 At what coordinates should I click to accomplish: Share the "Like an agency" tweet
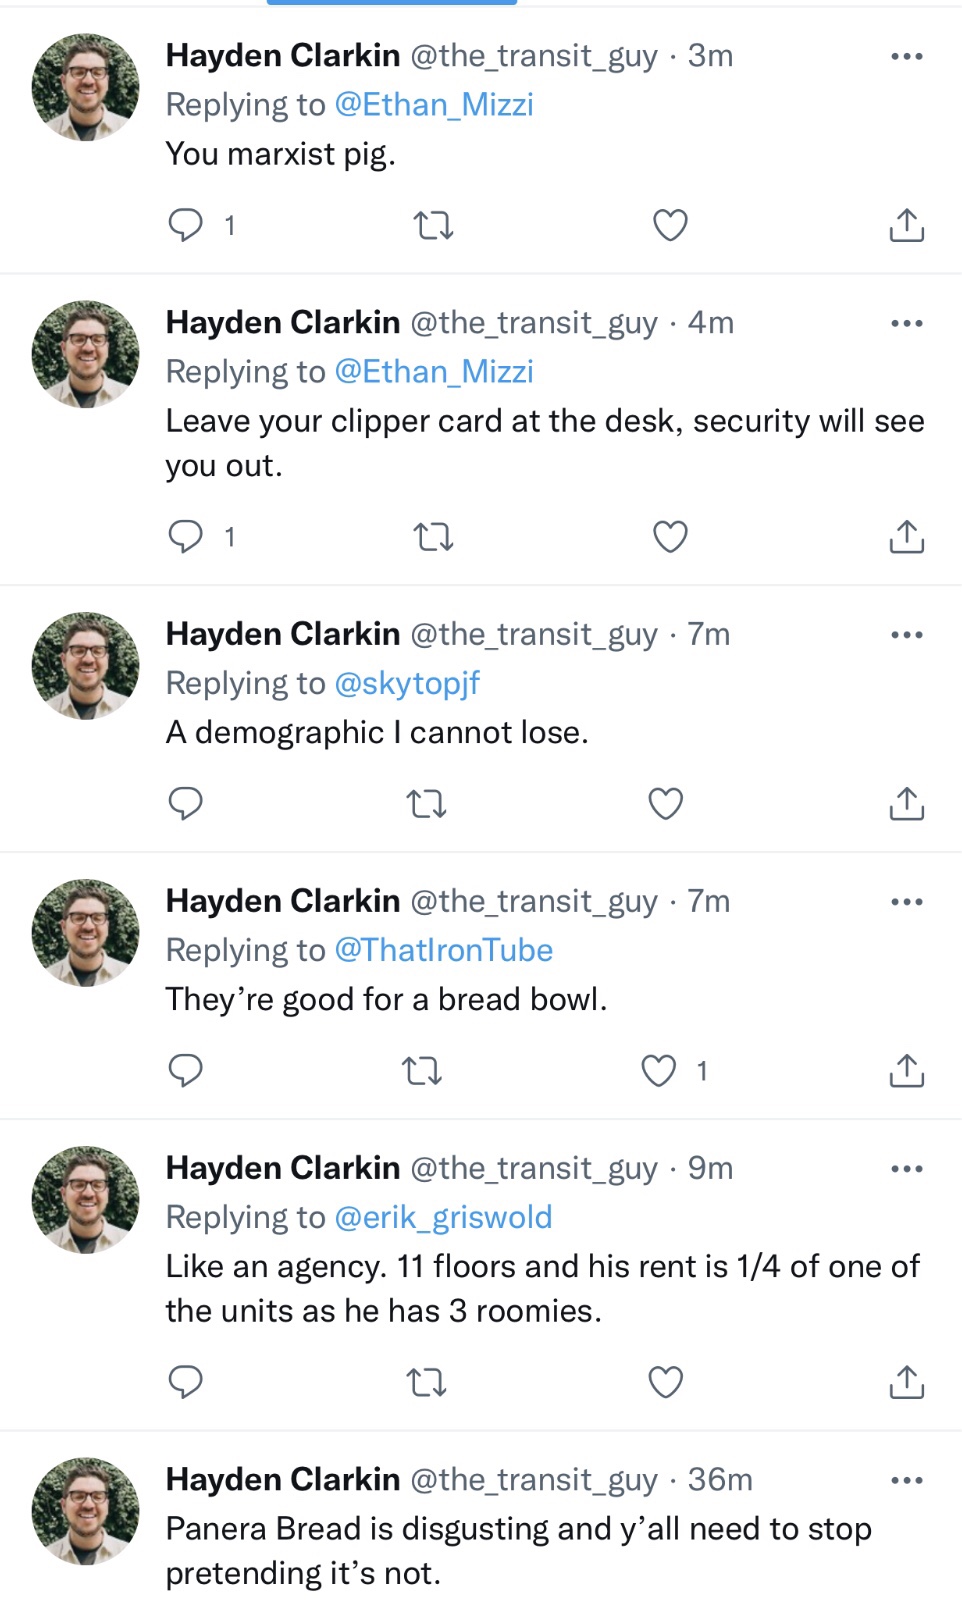(906, 1382)
